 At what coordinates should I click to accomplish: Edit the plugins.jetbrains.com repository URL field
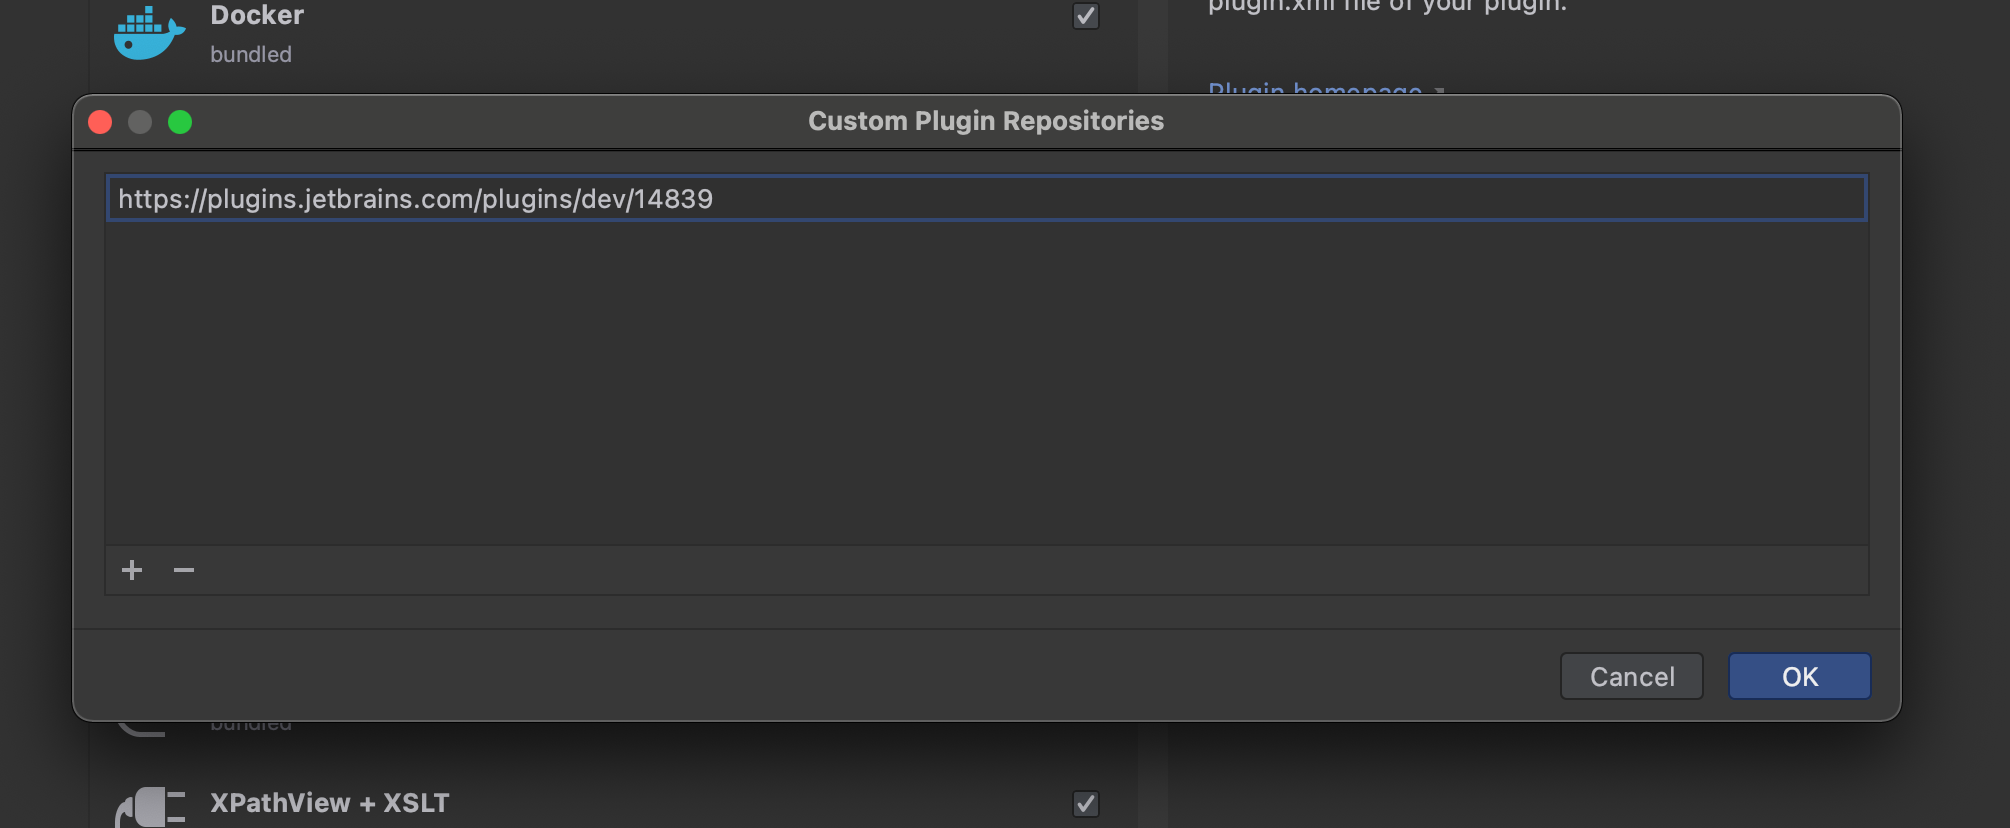987,198
